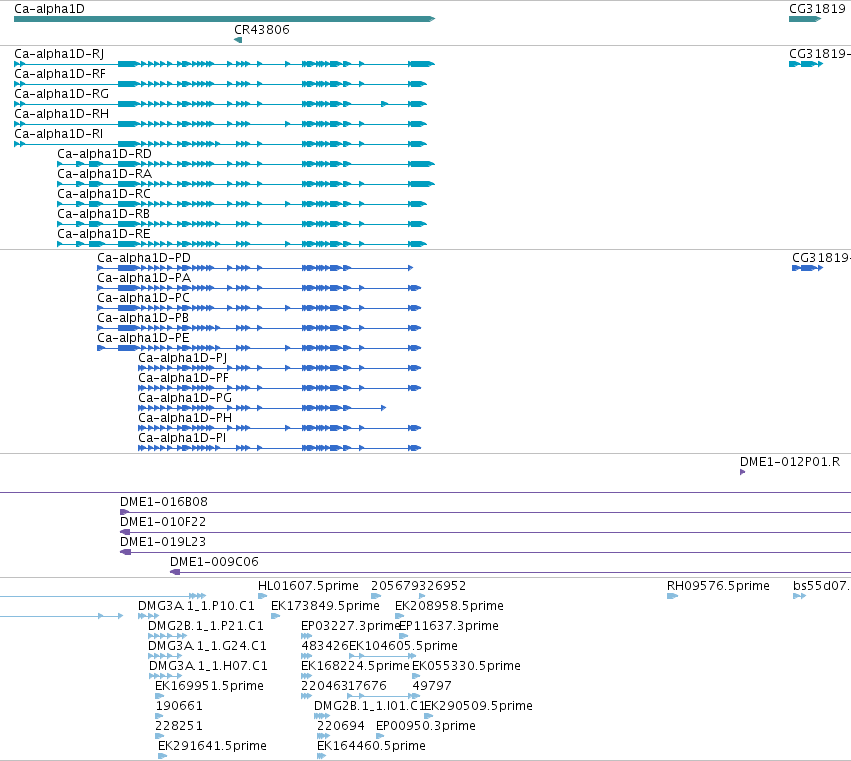Image resolution: width=851 pixels, height=761 pixels.
Task: Click EST EK104605.5prime
Action: 383,656
